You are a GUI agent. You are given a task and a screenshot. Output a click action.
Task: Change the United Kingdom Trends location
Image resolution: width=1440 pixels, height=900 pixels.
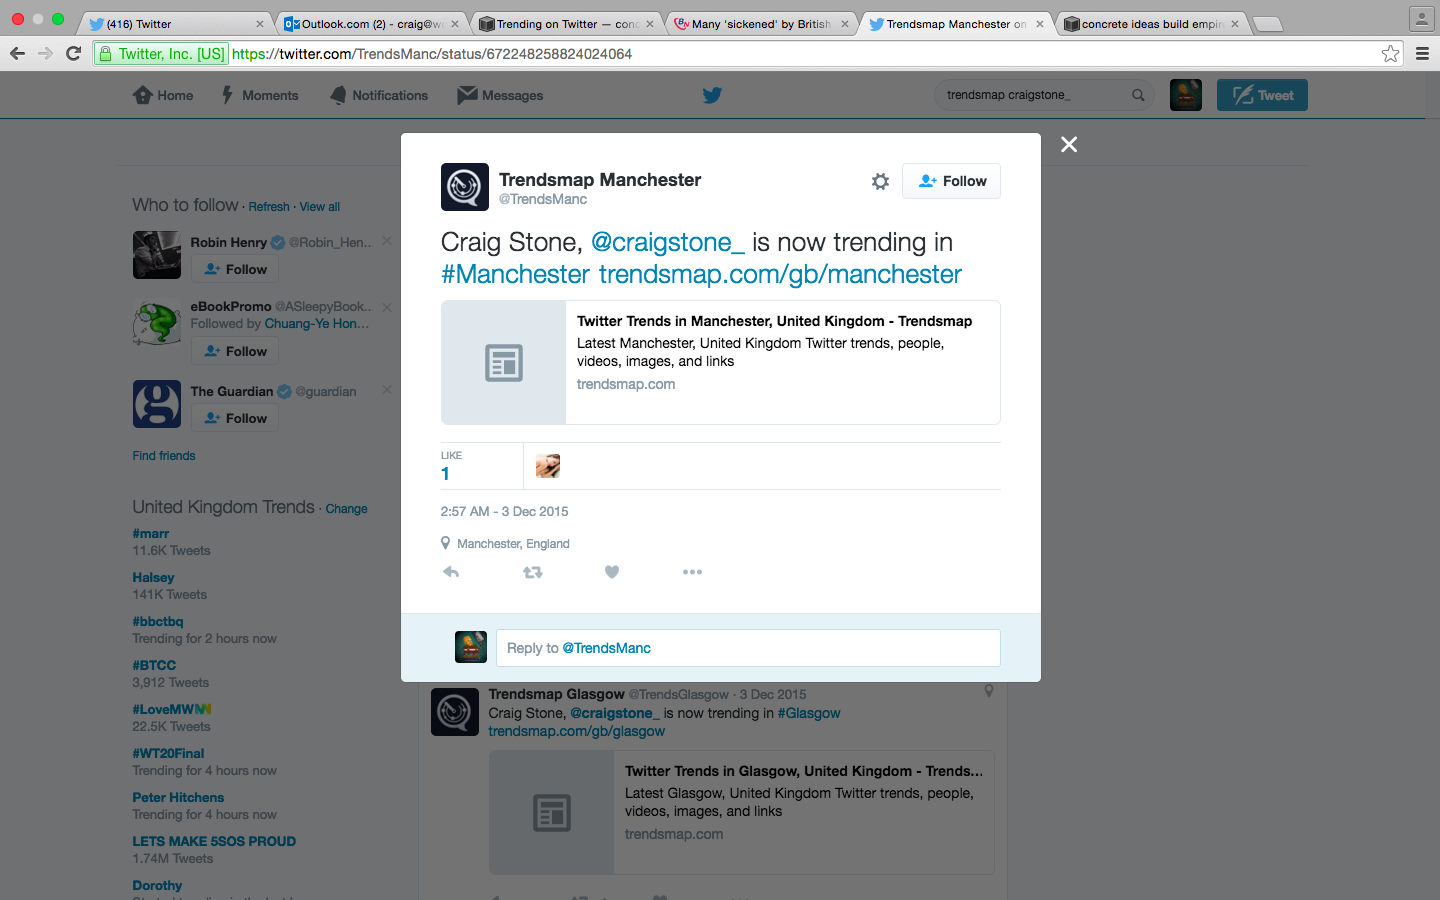pos(346,509)
